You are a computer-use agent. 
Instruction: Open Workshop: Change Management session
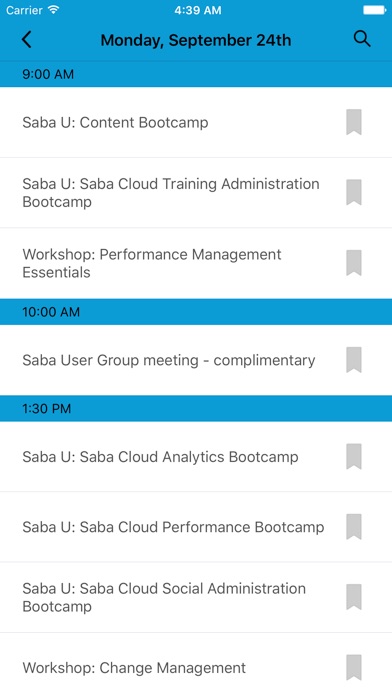pyautogui.click(x=196, y=664)
